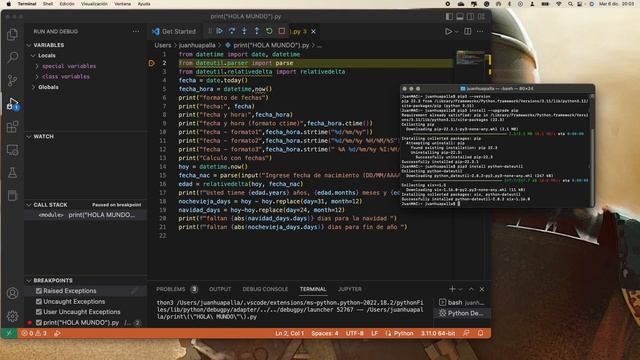Open editor More Actions menu

click(480, 31)
